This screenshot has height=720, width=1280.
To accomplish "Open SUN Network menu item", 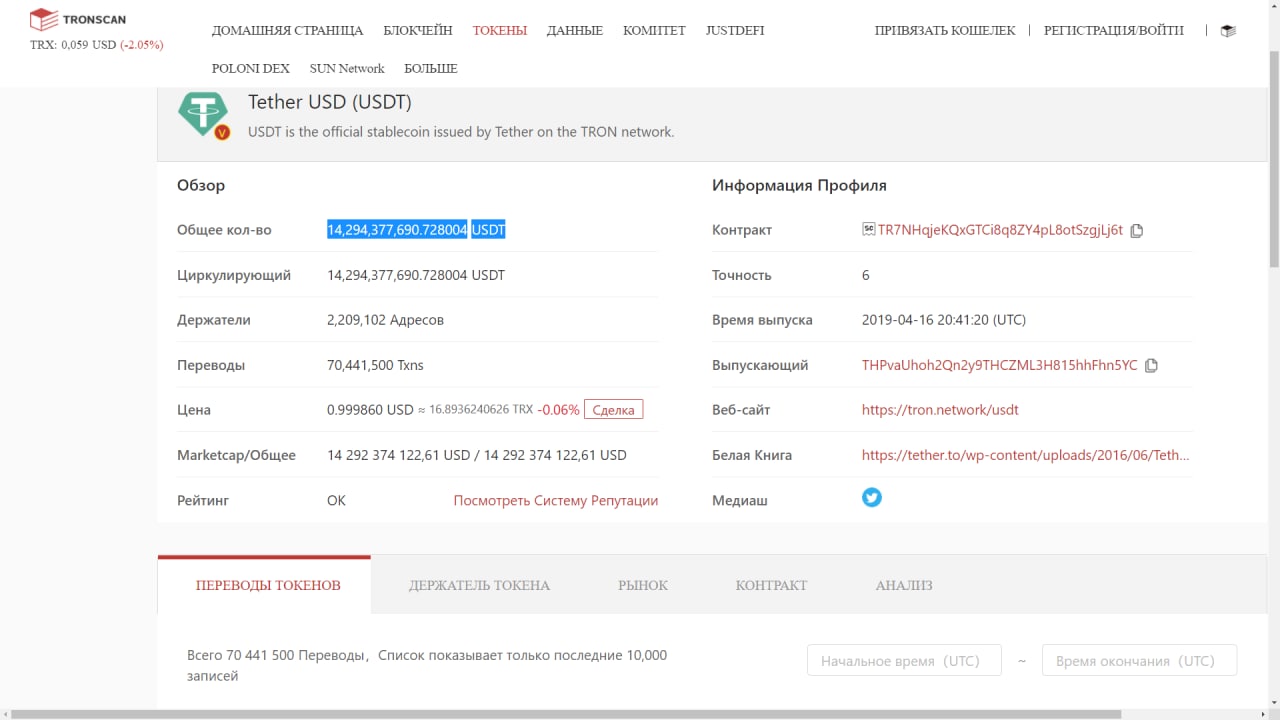I will click(x=347, y=69).
